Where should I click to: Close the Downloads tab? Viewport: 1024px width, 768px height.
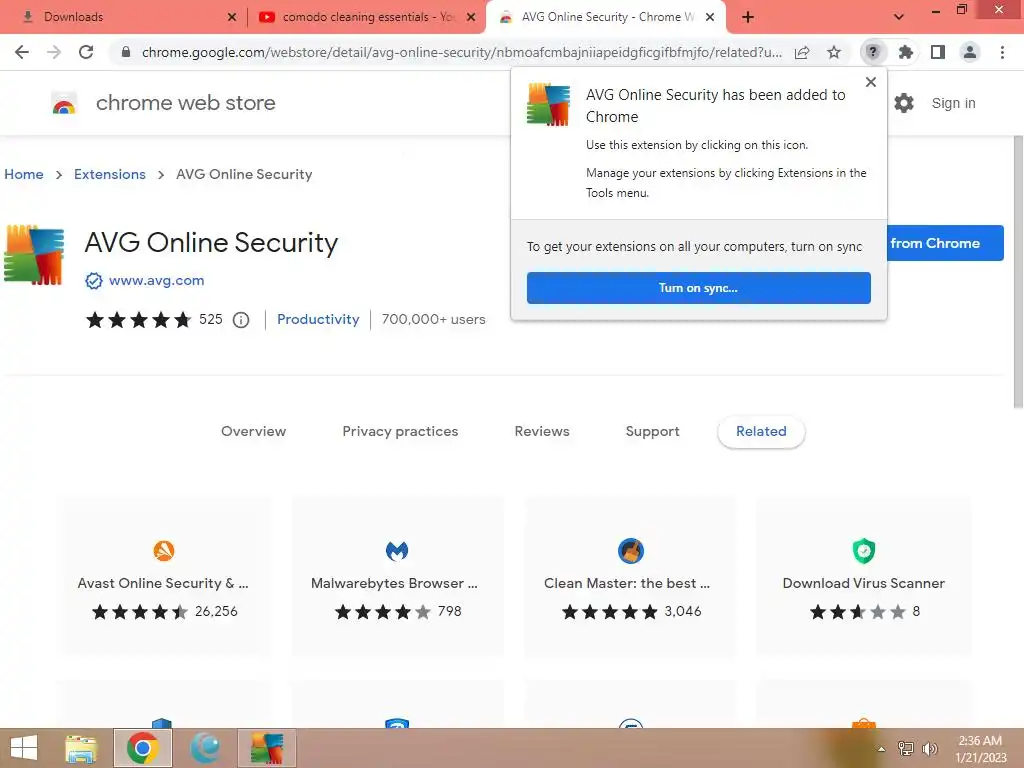(232, 17)
